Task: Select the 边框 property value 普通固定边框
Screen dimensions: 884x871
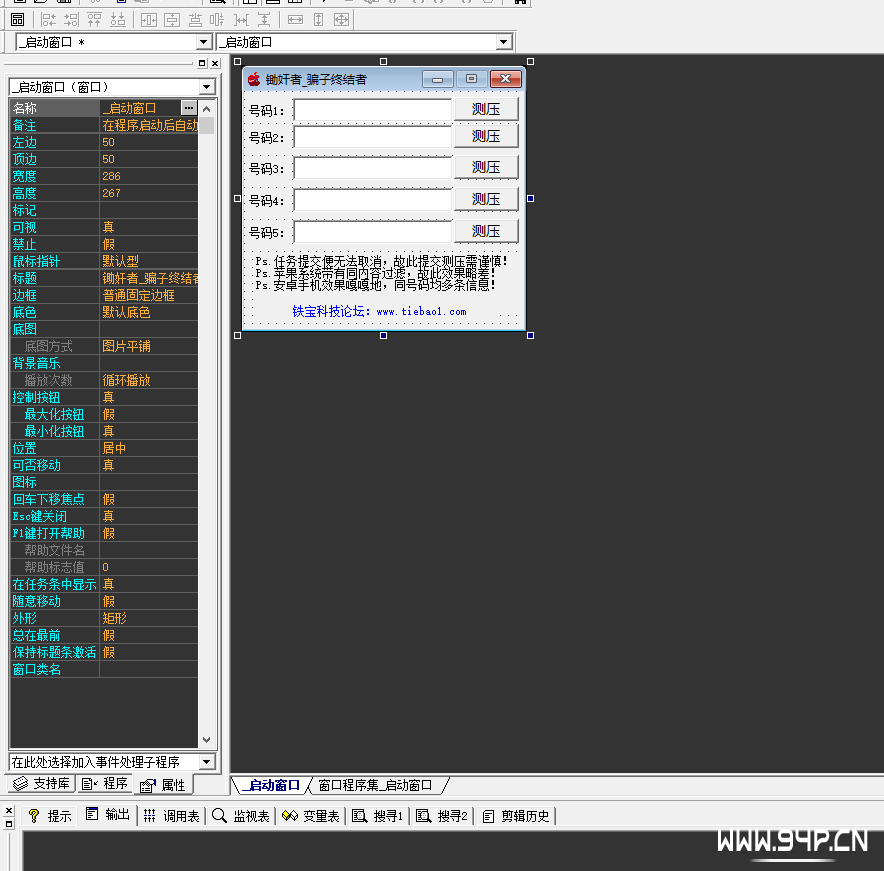Action: (149, 295)
